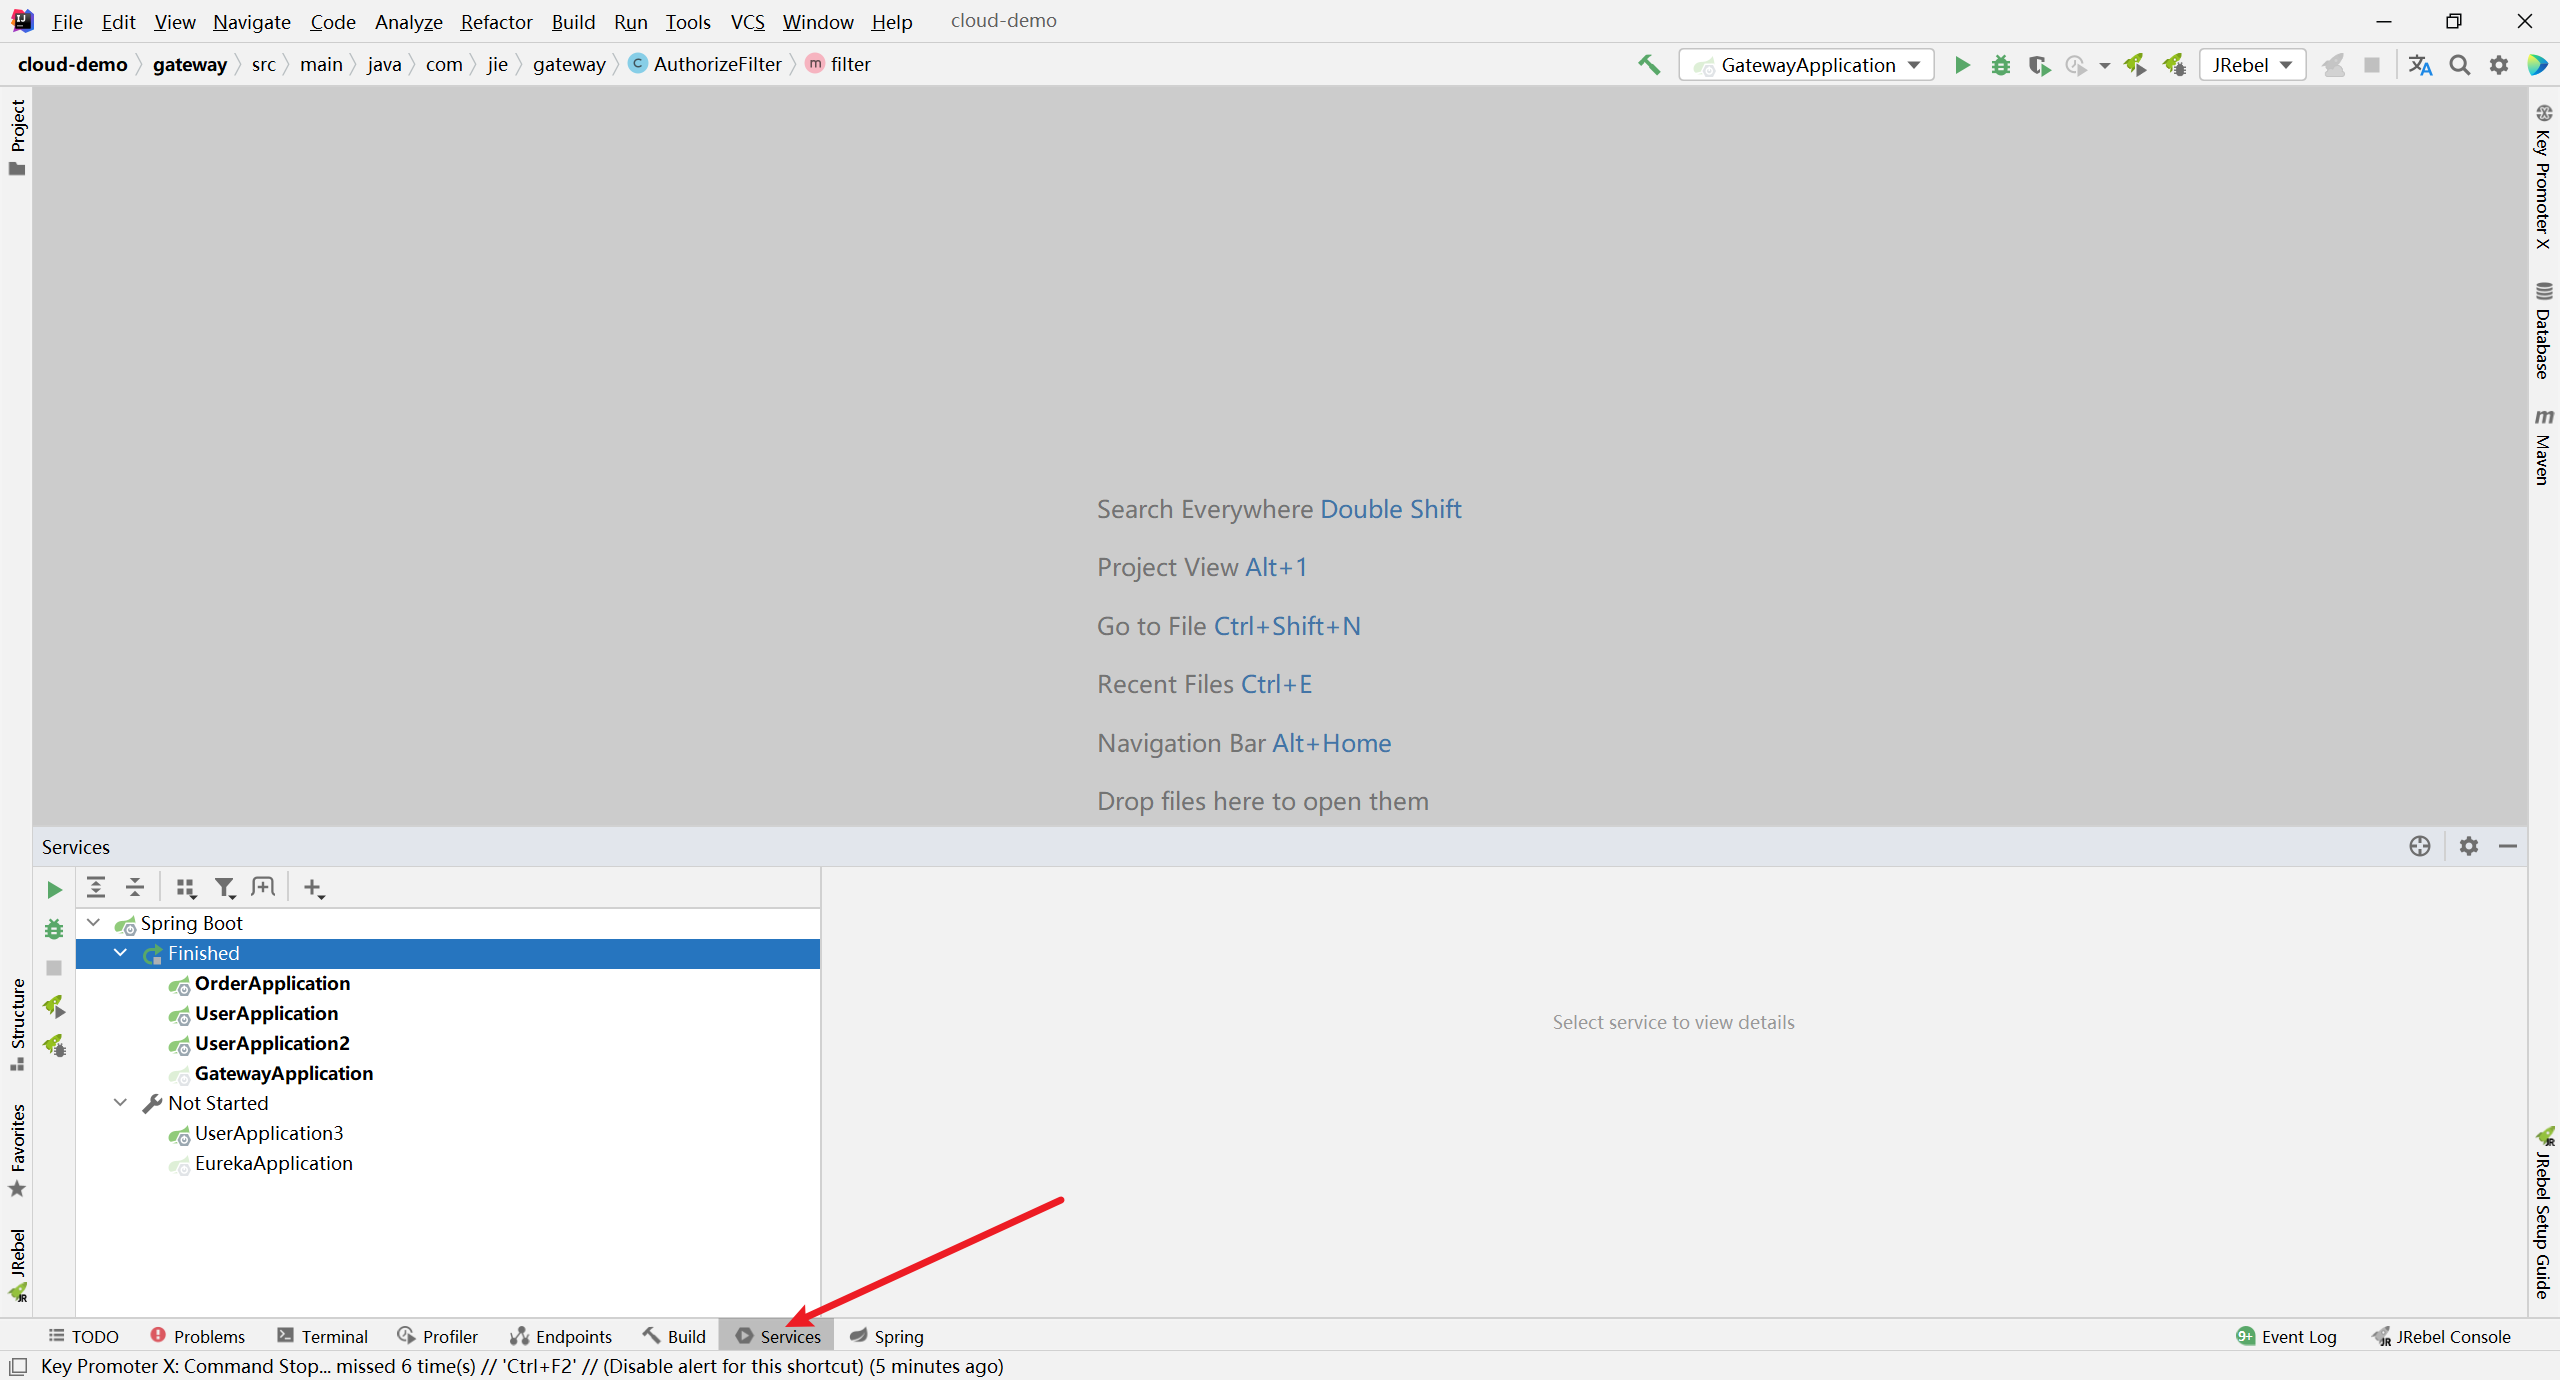Open the Services filter funnel icon
This screenshot has height=1380, width=2560.
pos(225,888)
